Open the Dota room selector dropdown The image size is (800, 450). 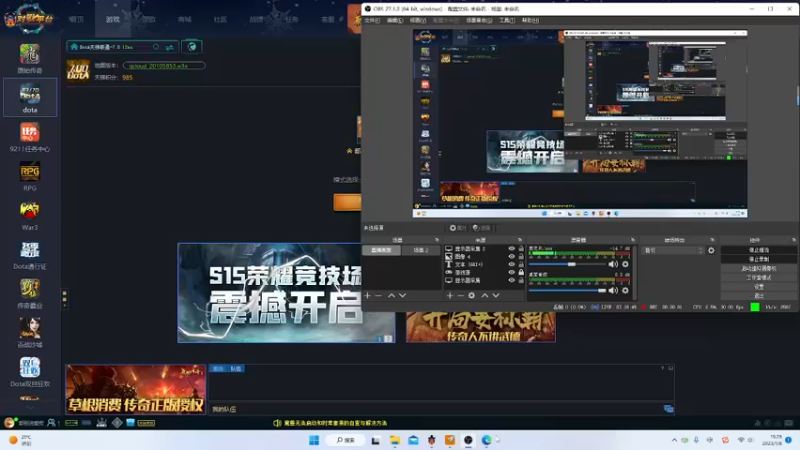tap(122, 47)
